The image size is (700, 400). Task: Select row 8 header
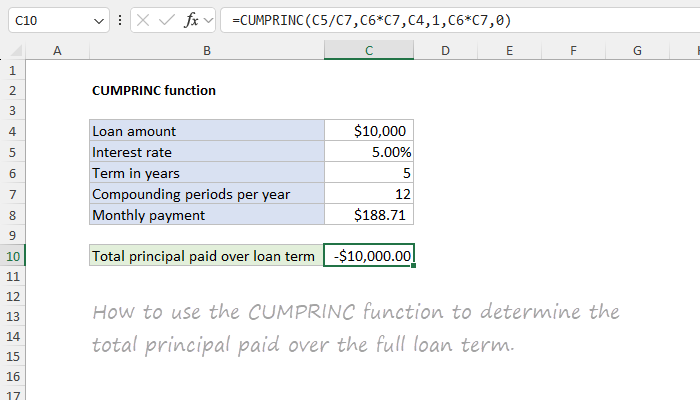tap(12, 215)
